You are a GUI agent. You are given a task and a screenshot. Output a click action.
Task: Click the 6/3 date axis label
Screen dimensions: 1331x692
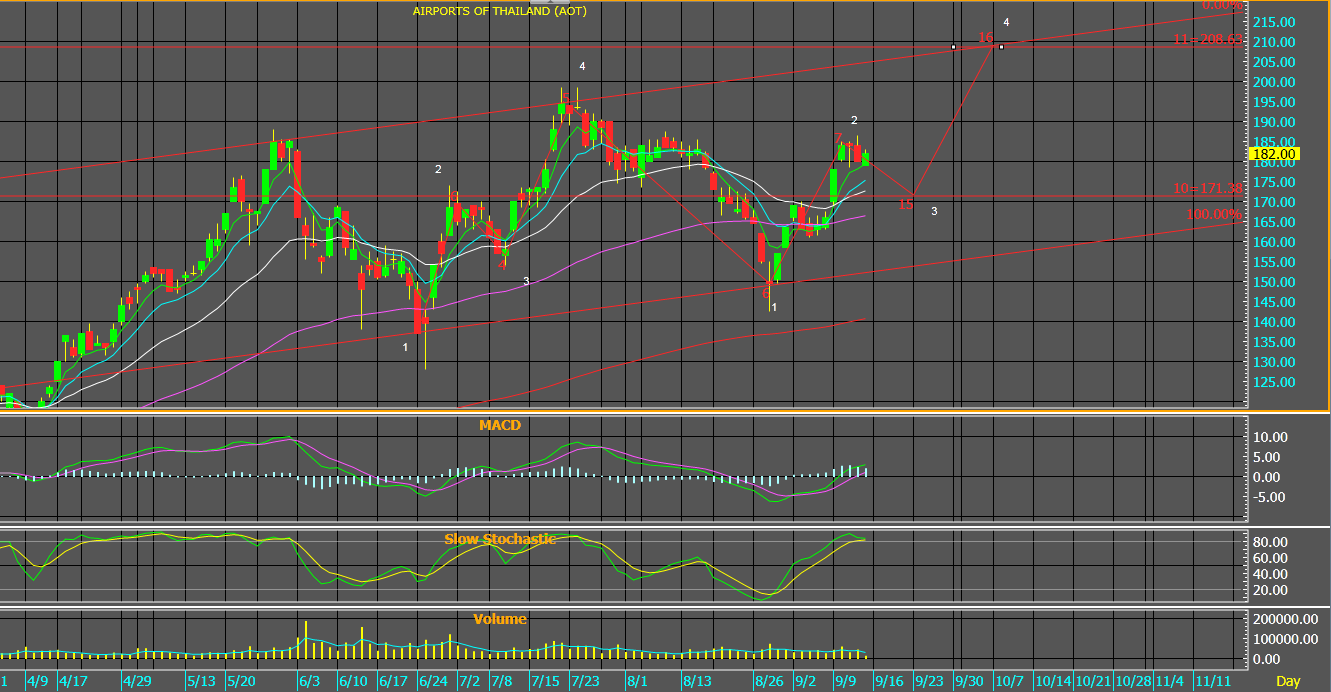point(309,681)
